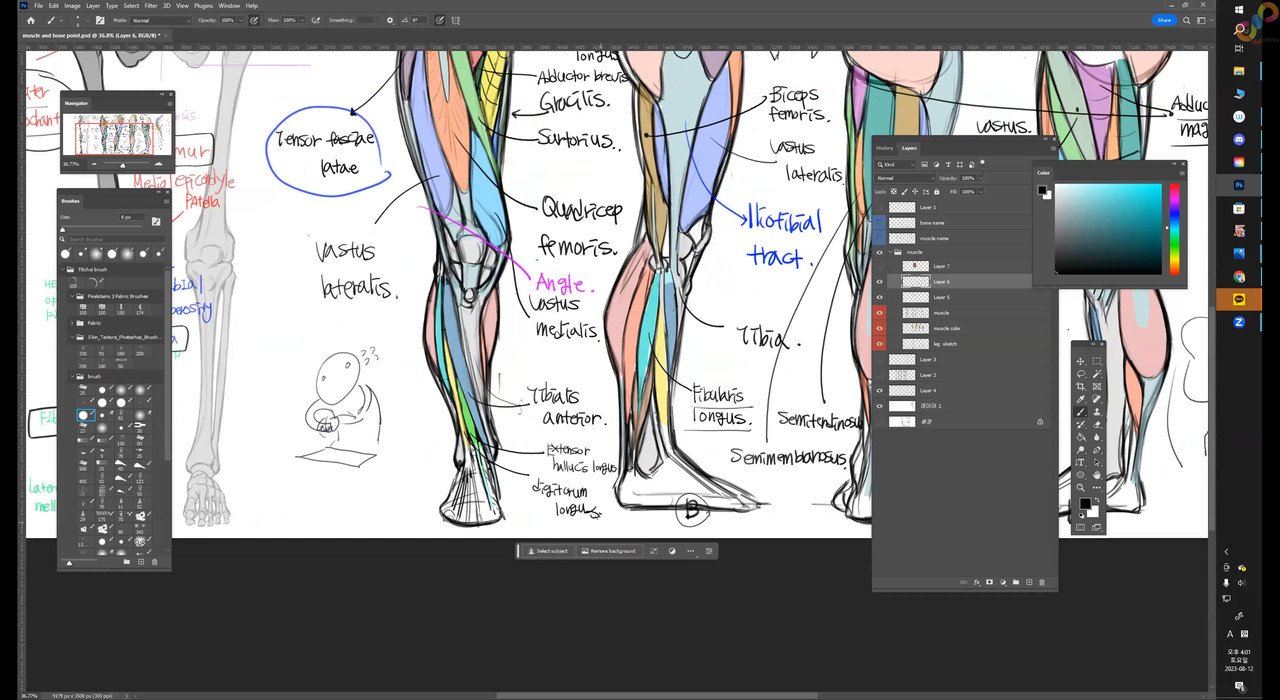Image resolution: width=1280 pixels, height=700 pixels.
Task: Open the Filter menu
Action: pos(151,5)
